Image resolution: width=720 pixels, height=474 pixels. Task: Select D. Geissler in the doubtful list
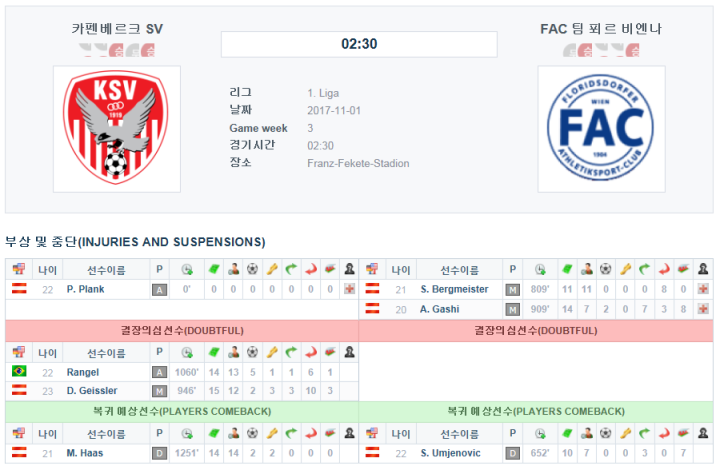[92, 391]
